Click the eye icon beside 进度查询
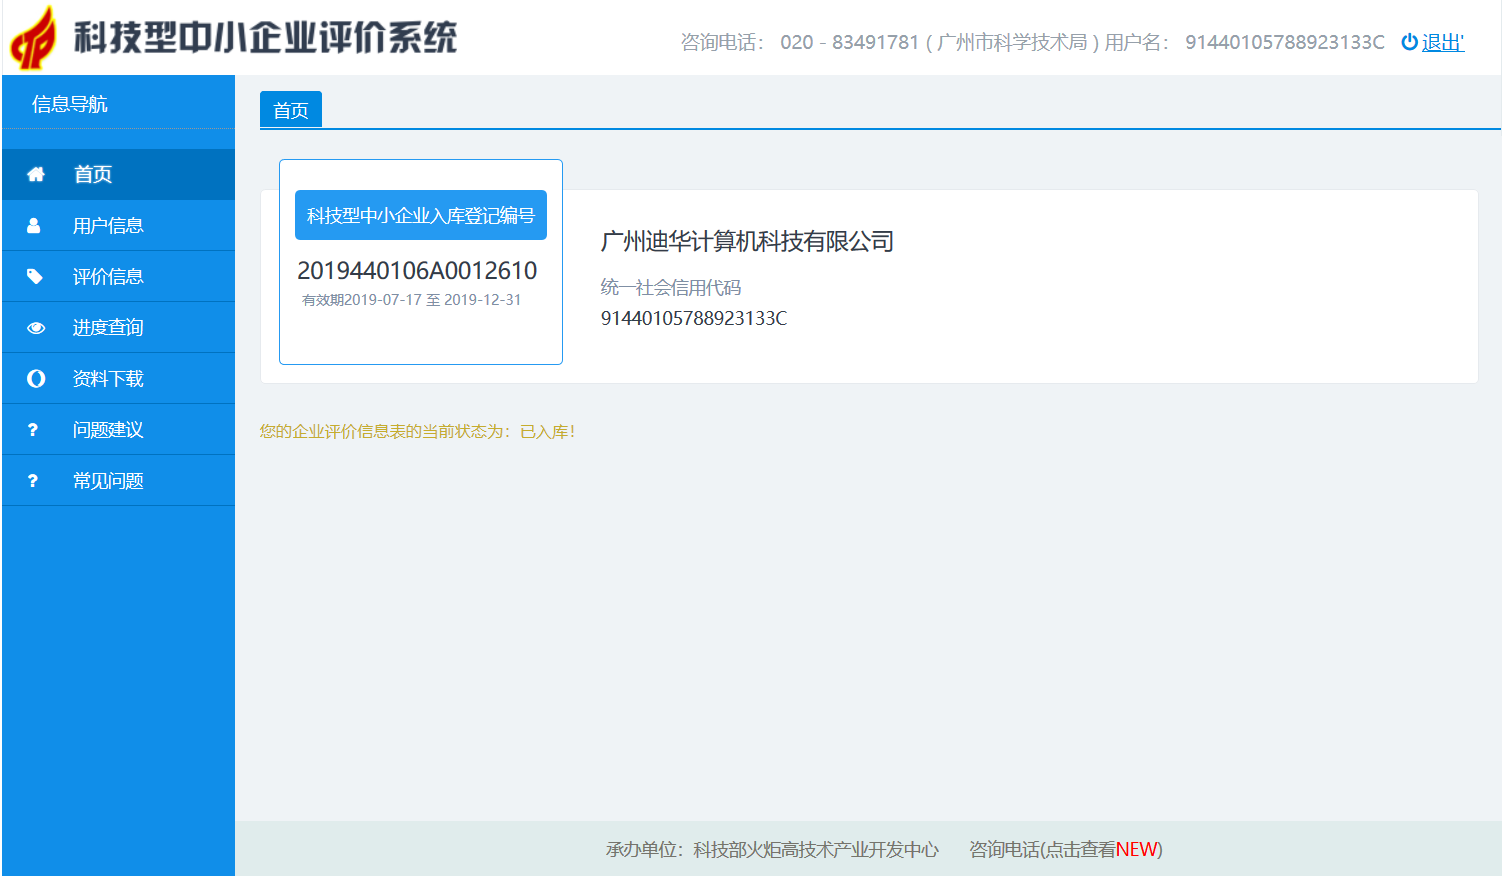The image size is (1503, 876). [x=36, y=328]
